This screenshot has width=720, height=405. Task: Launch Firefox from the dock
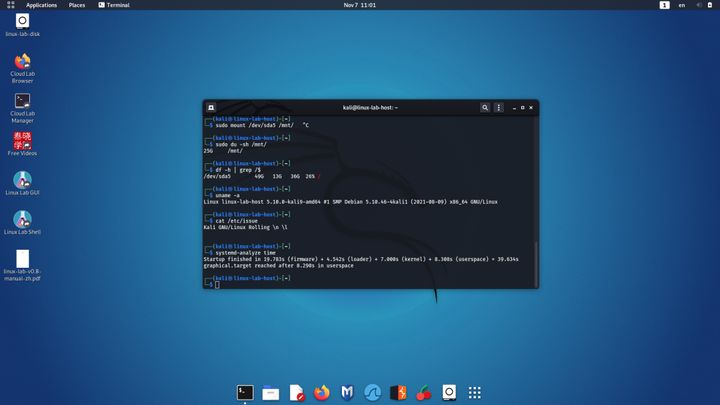(322, 393)
